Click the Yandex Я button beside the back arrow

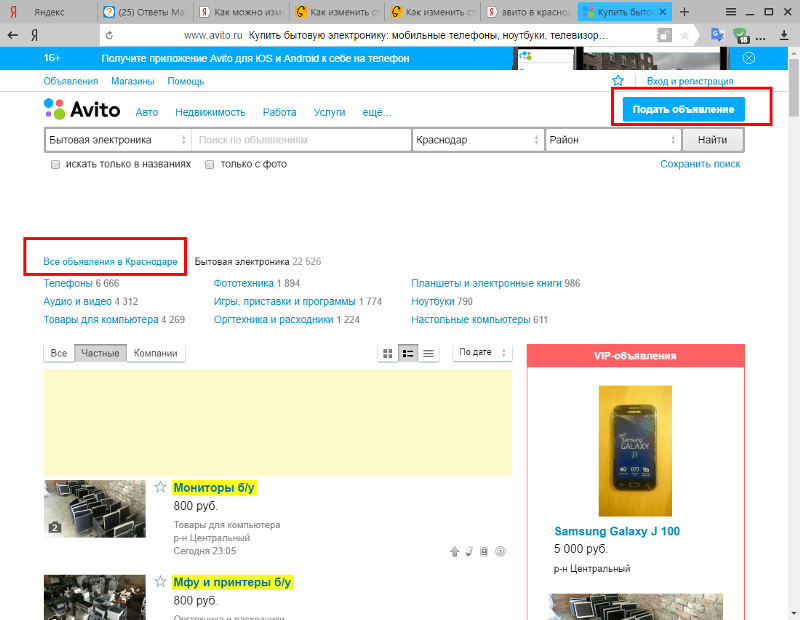point(35,35)
